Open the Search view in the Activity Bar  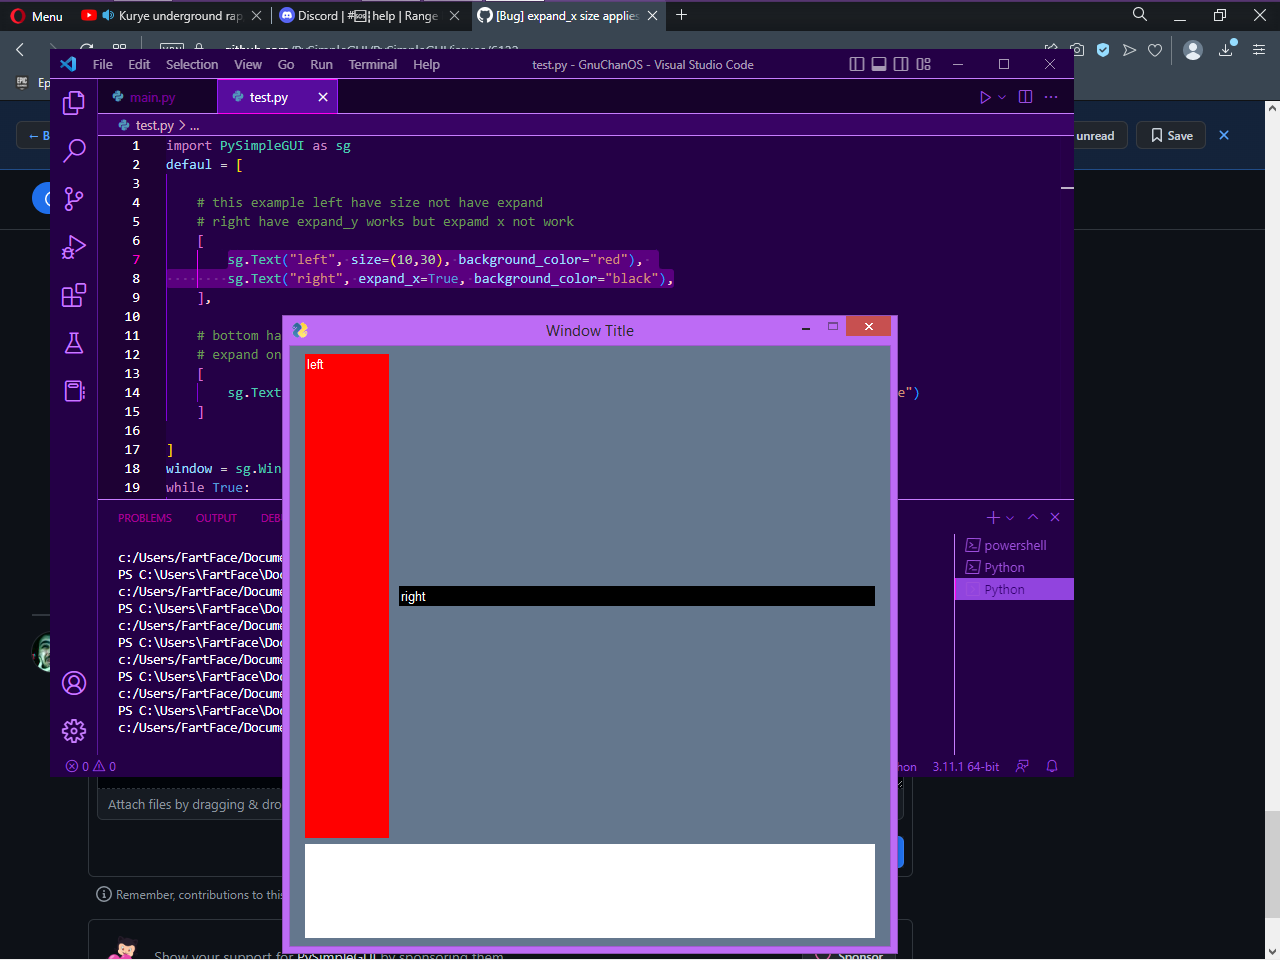(x=73, y=150)
